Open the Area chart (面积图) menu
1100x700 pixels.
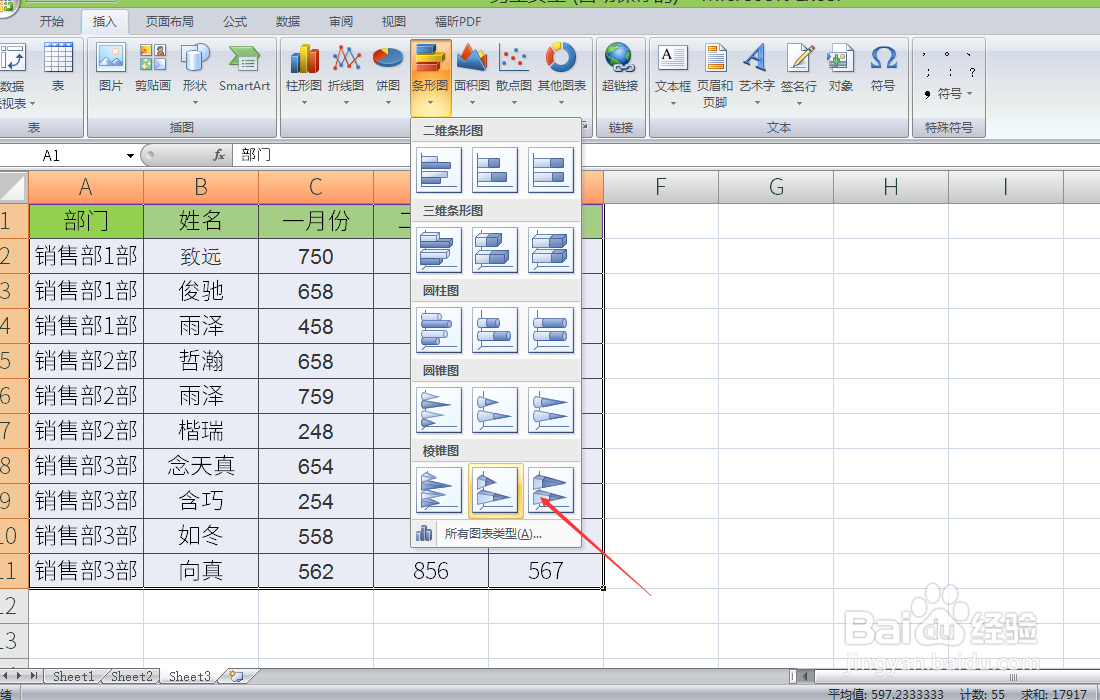[x=472, y=74]
